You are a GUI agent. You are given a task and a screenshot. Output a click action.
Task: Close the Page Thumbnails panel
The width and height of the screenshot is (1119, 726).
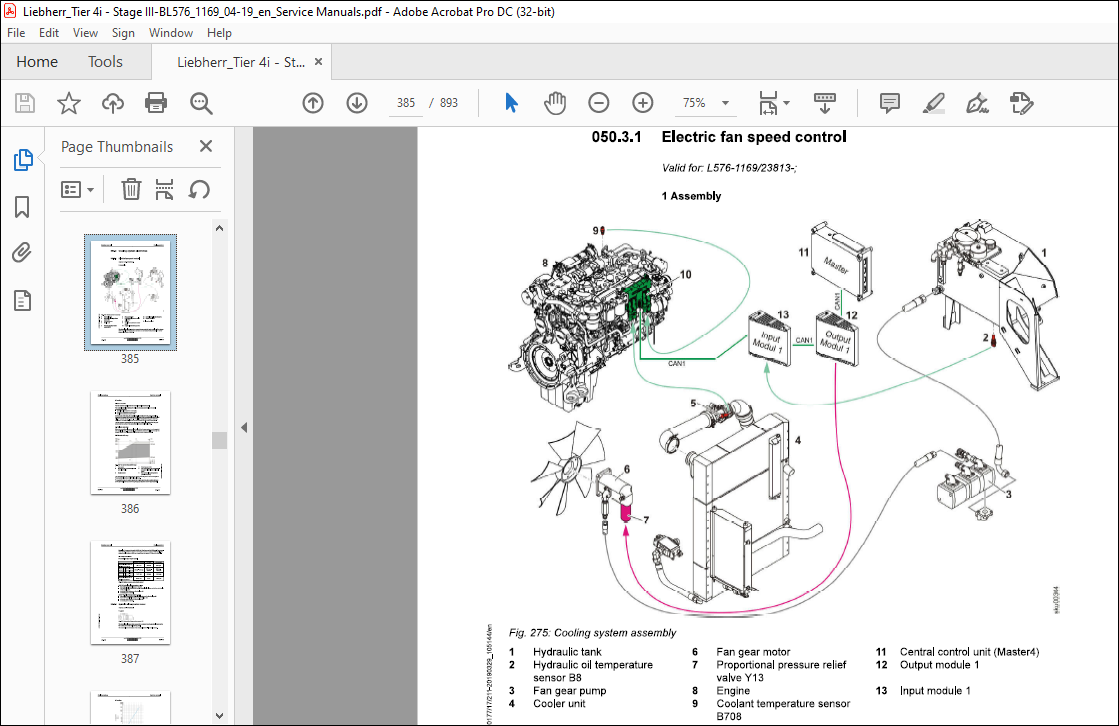pos(206,146)
